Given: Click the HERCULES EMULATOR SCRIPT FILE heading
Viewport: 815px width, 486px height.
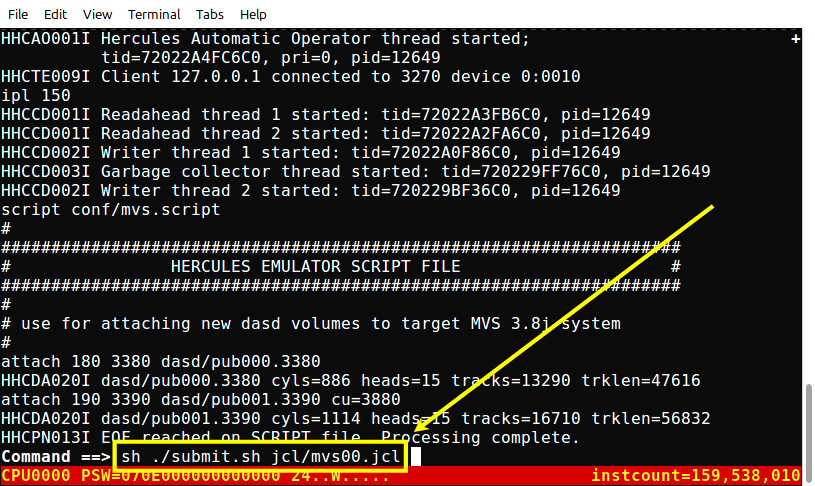Looking at the screenshot, I should [316, 267].
